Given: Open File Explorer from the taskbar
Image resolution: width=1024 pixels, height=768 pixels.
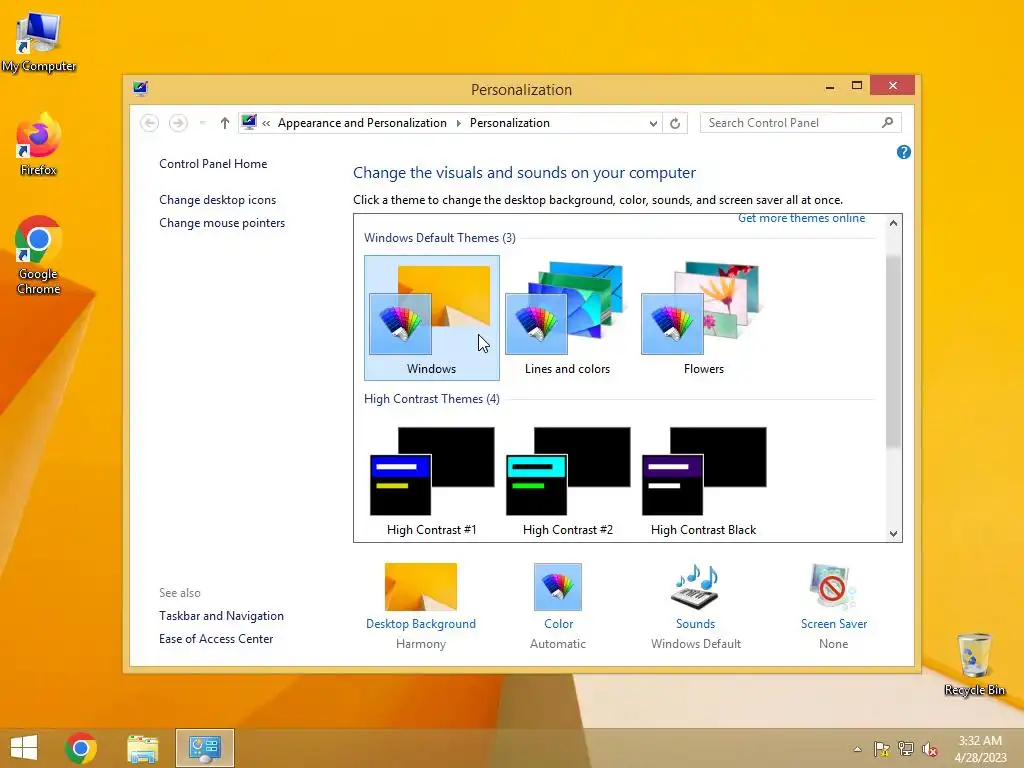Looking at the screenshot, I should [x=142, y=748].
